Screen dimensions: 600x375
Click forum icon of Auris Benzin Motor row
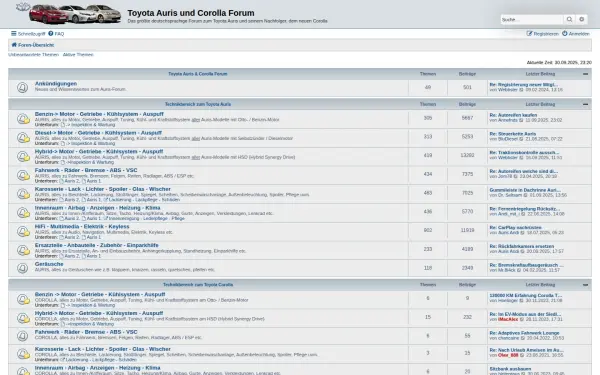point(23,119)
